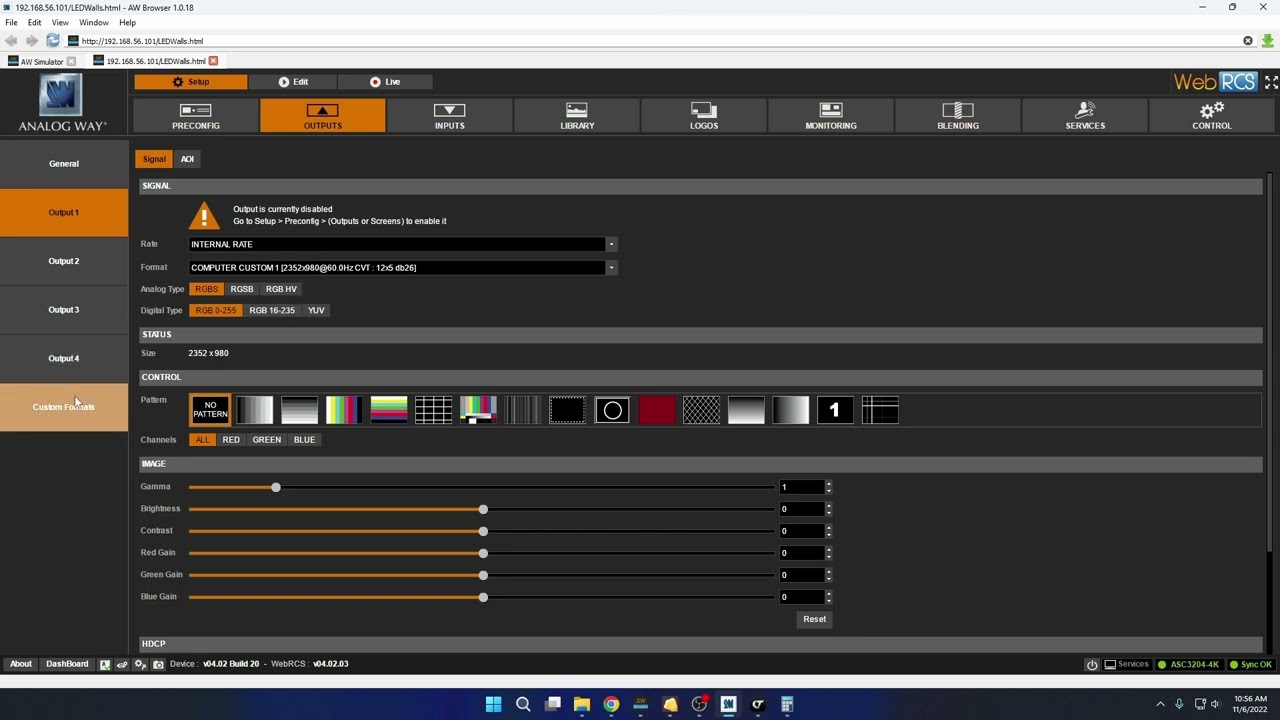Select Output 4 in sidebar
Screen dimensions: 1280x720
64,358
